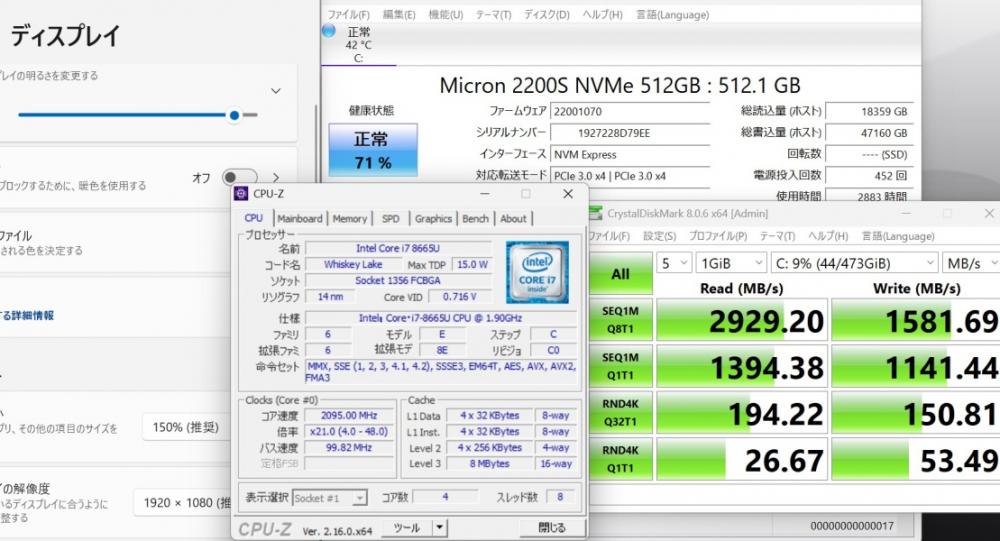Click the firmware field showing 22001070
The width and height of the screenshot is (1000, 541).
[x=629, y=111]
